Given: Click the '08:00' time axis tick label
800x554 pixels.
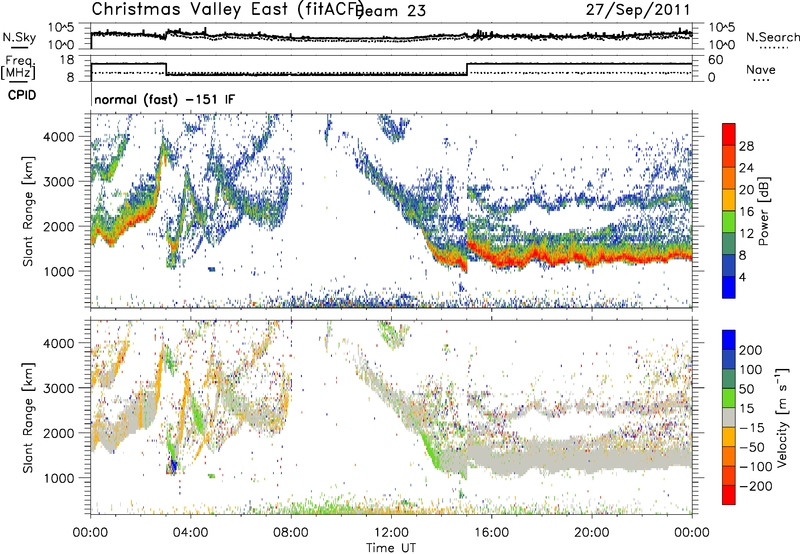Looking at the screenshot, I should (x=291, y=533).
